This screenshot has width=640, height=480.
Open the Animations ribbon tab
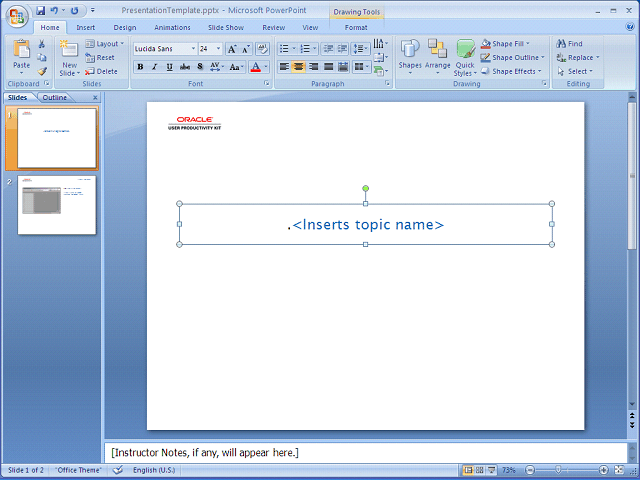coord(172,27)
